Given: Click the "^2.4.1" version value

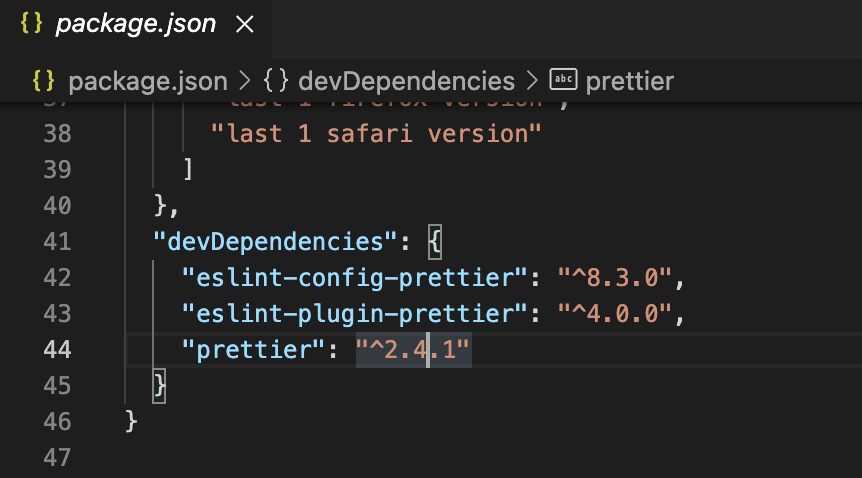Looking at the screenshot, I should click(x=413, y=350).
